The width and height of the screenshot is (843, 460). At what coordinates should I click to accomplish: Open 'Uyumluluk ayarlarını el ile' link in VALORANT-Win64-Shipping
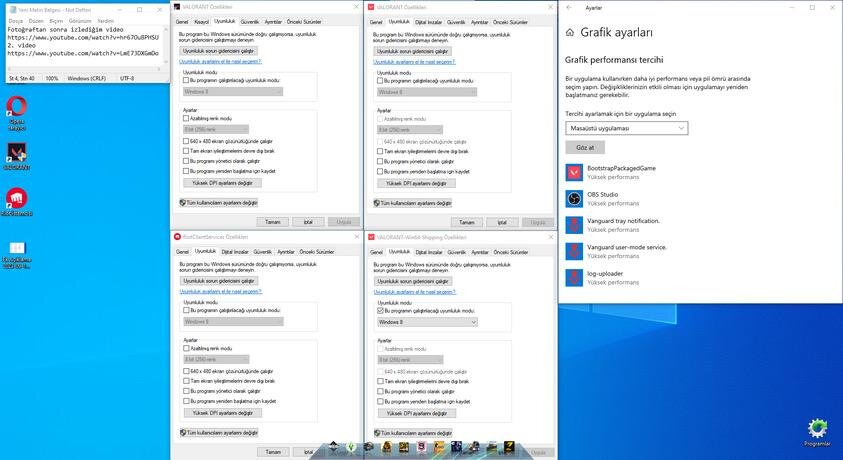pyautogui.click(x=415, y=292)
